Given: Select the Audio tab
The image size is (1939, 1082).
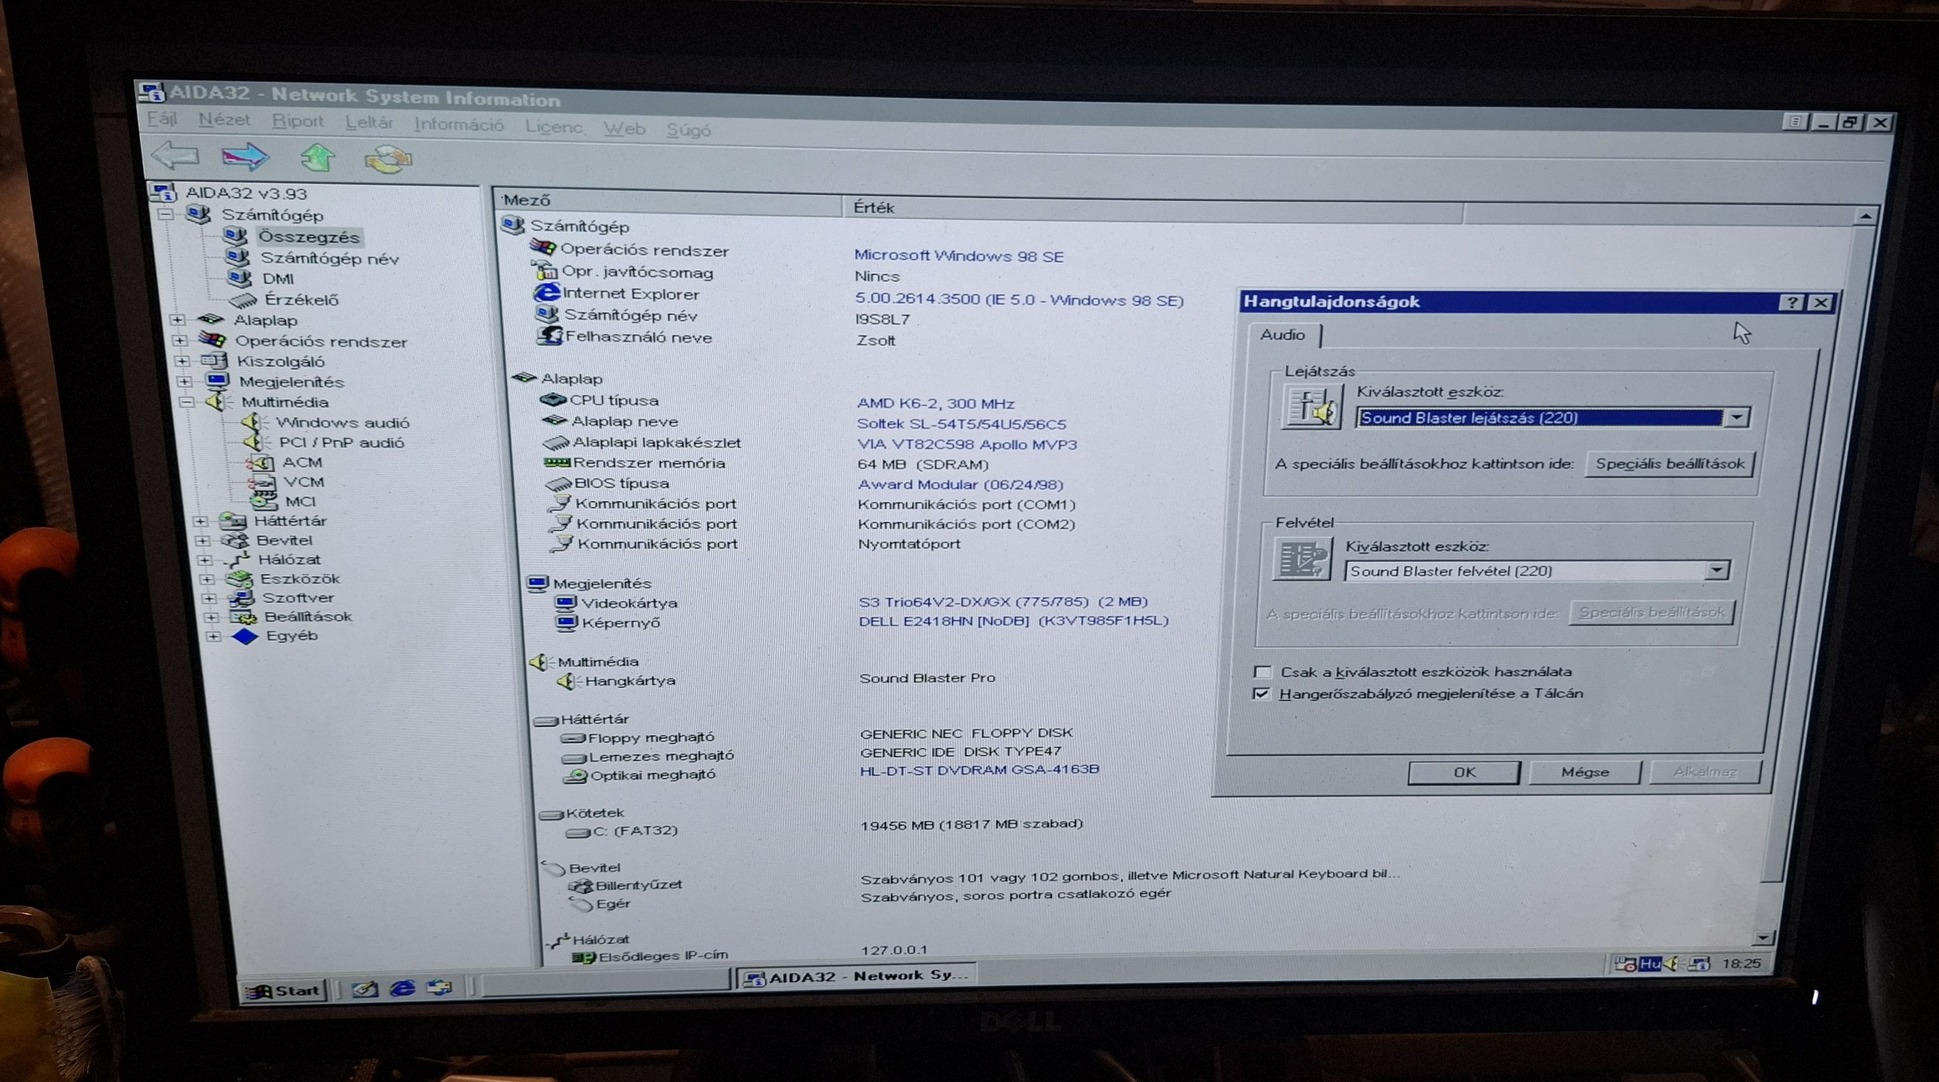Looking at the screenshot, I should pyautogui.click(x=1282, y=335).
